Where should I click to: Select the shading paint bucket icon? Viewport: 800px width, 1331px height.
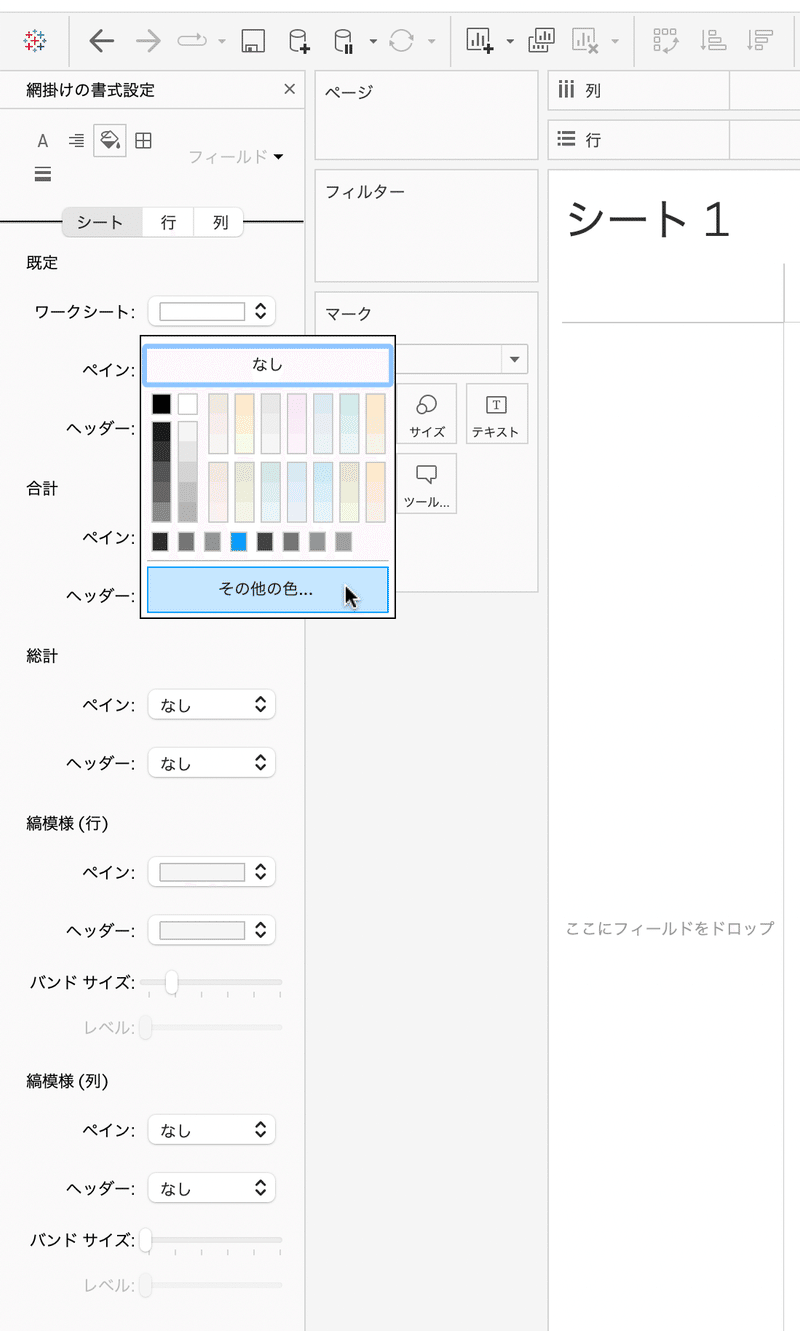click(x=110, y=141)
